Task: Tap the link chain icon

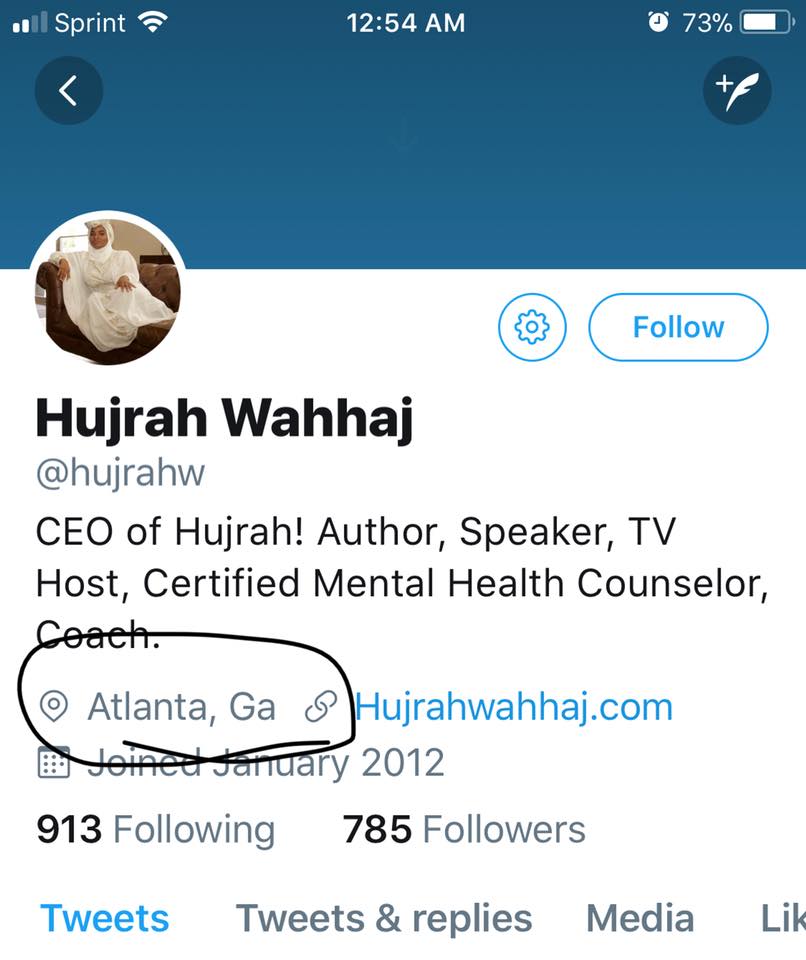Action: (x=321, y=707)
